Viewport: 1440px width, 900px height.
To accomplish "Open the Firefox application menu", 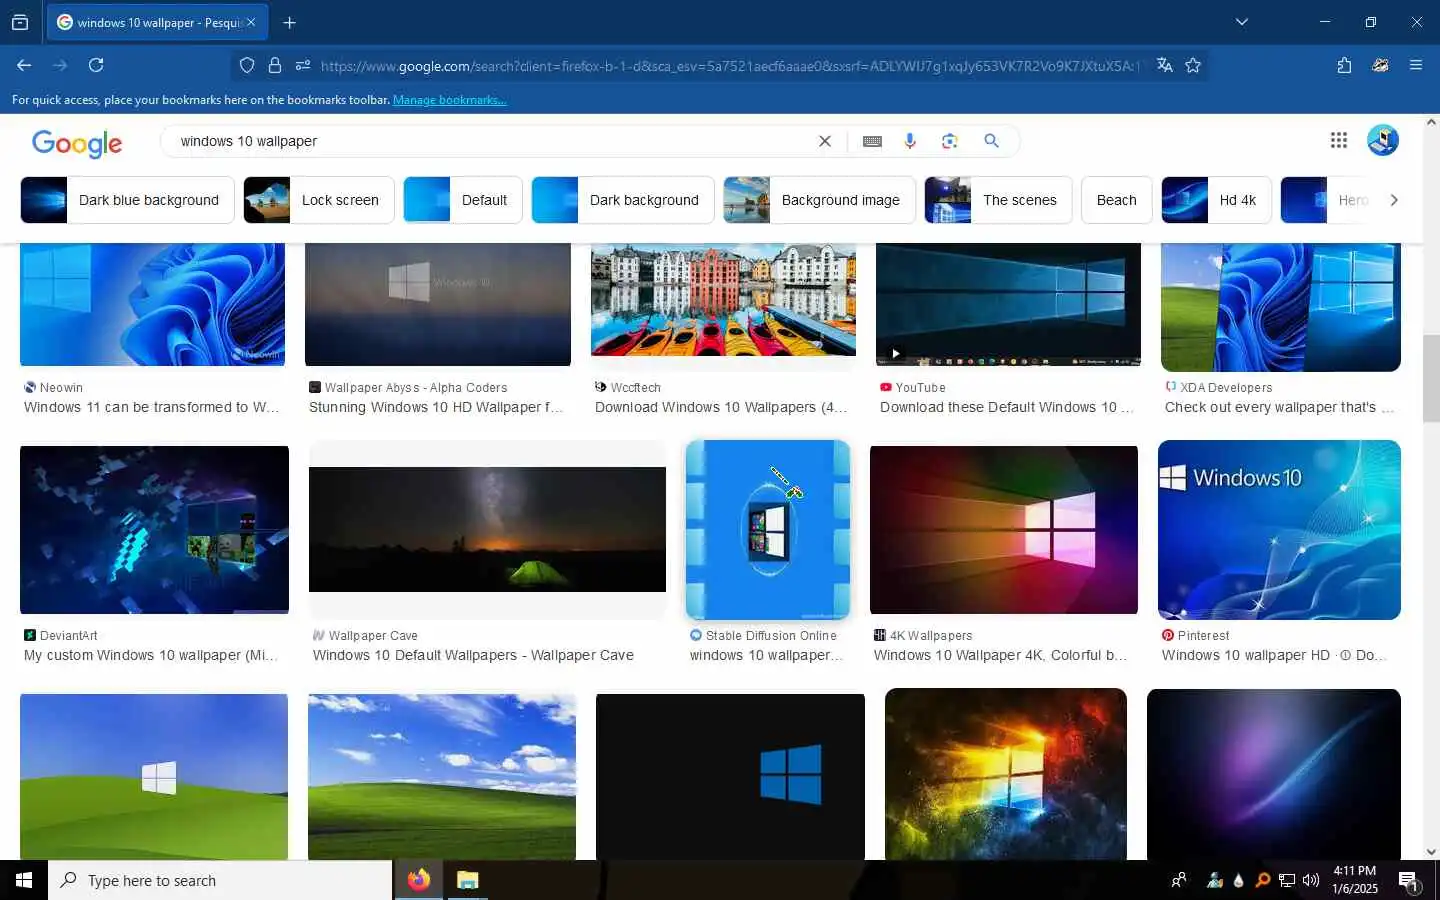I will pos(1416,65).
